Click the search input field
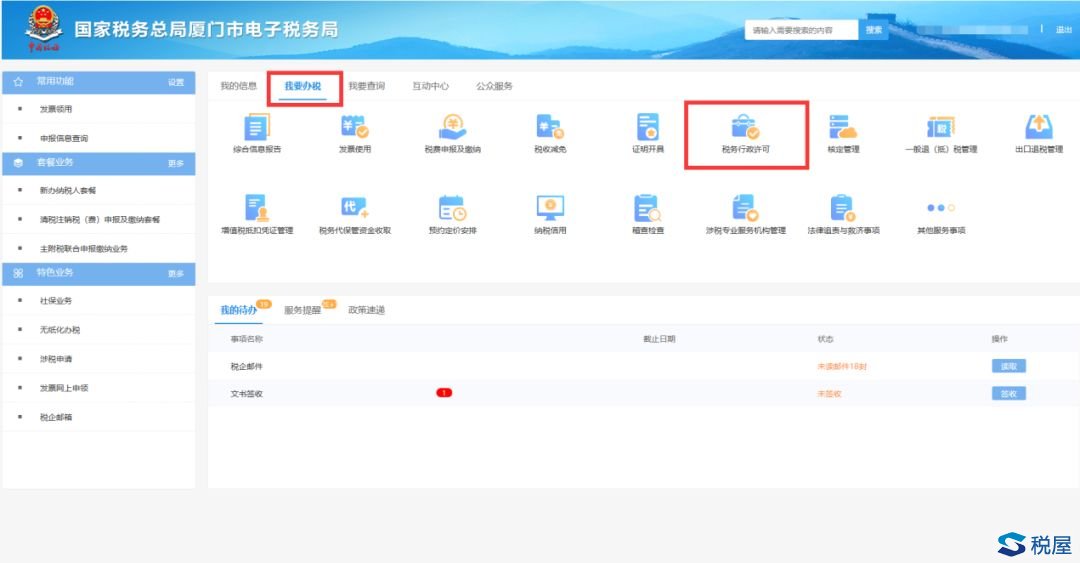Image resolution: width=1080 pixels, height=563 pixels. click(x=801, y=30)
